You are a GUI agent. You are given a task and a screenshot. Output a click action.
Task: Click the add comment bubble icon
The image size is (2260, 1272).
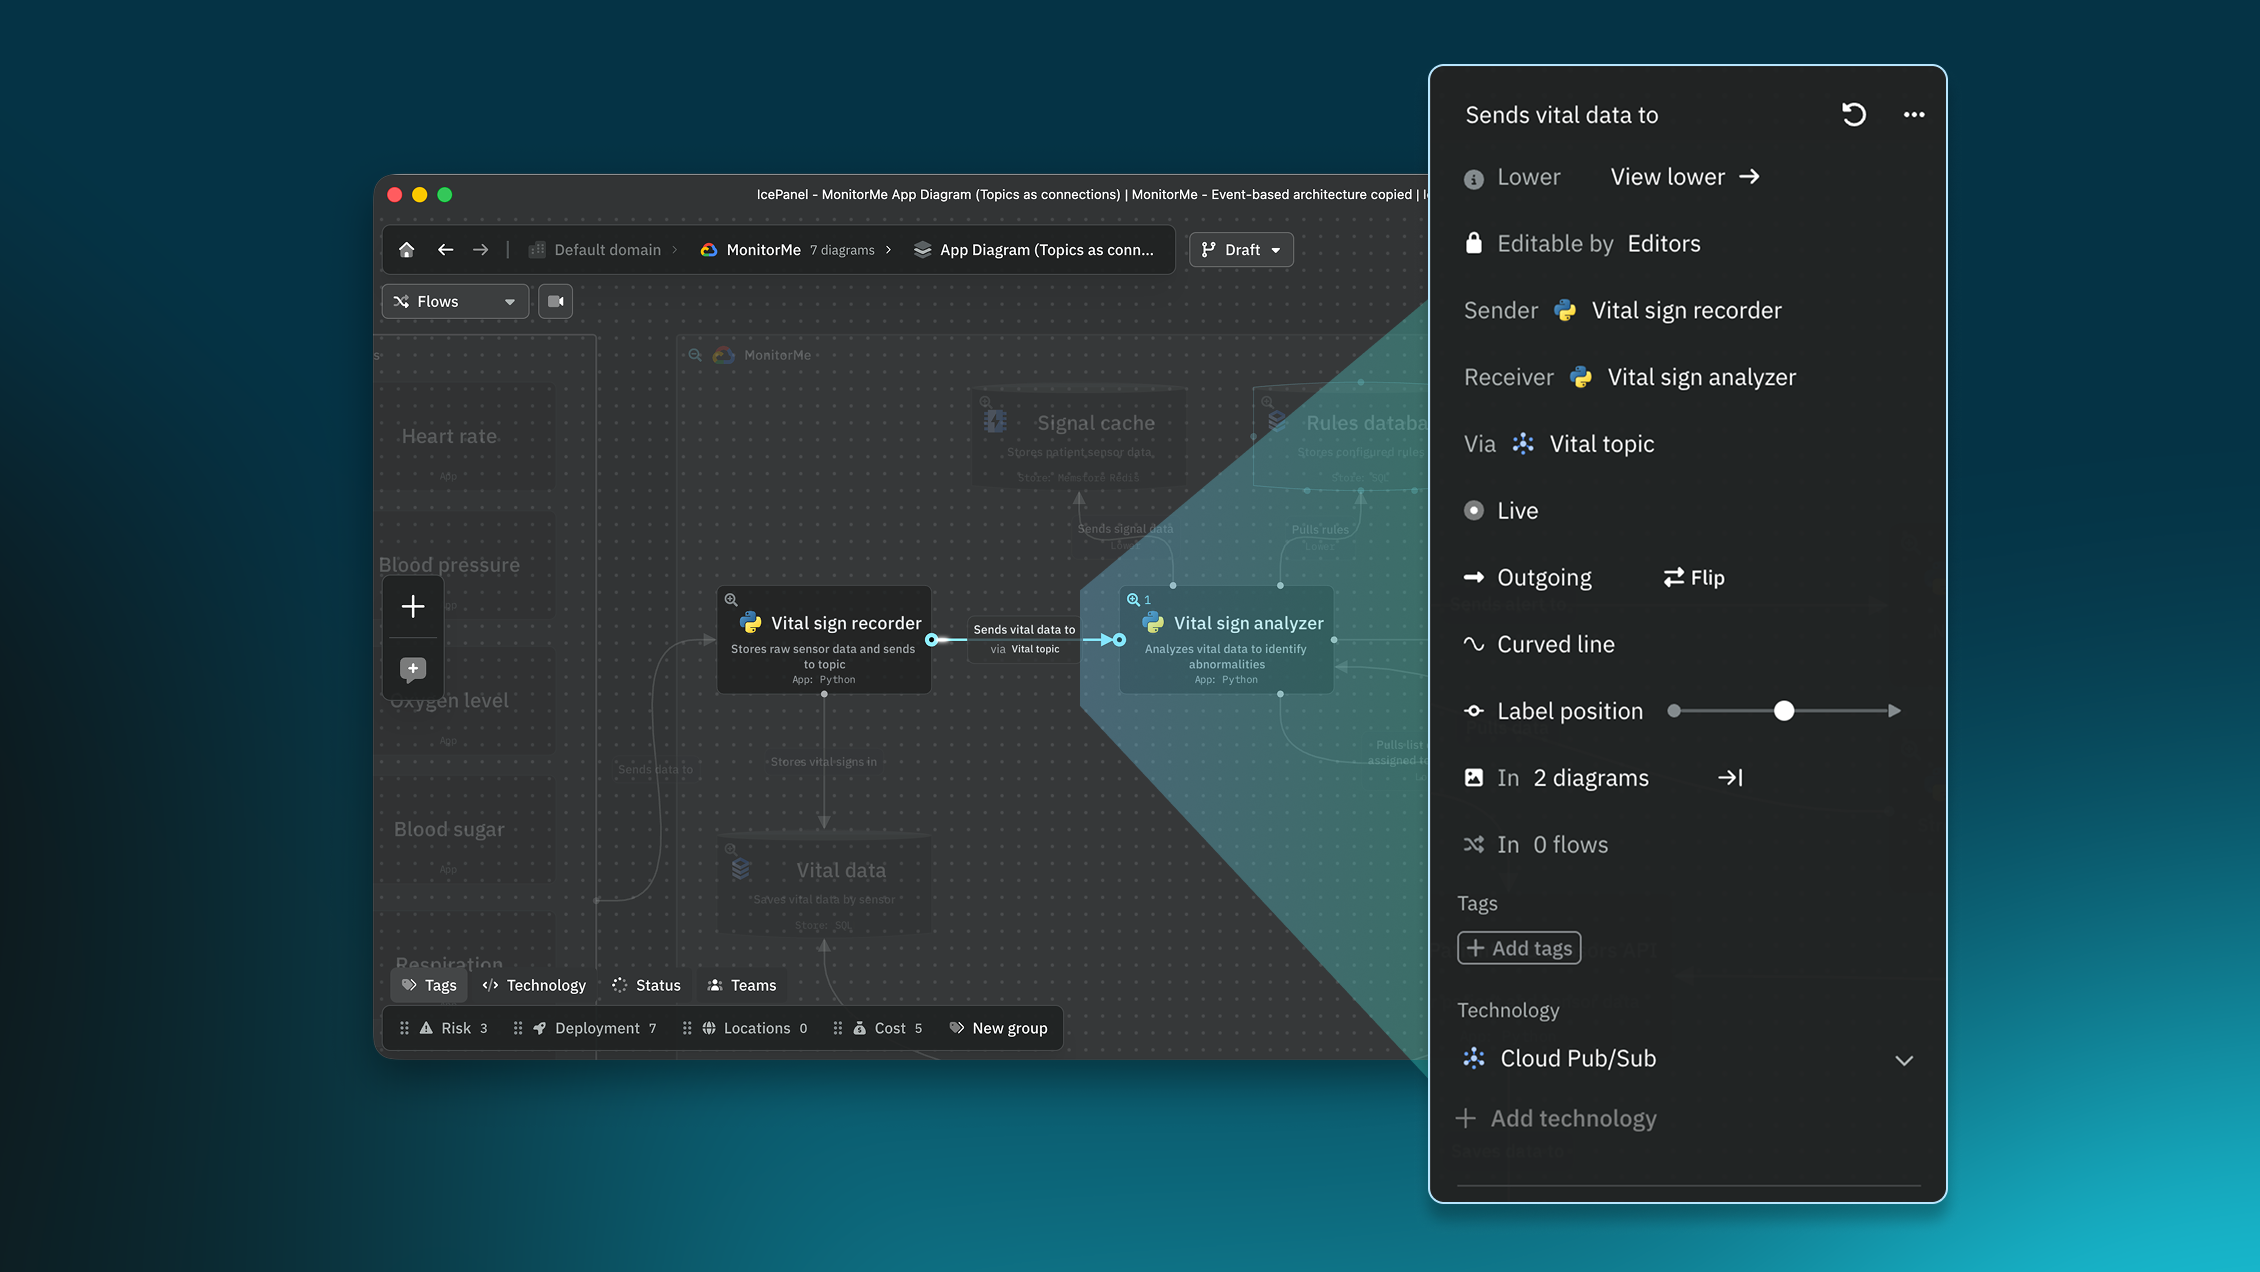point(413,668)
